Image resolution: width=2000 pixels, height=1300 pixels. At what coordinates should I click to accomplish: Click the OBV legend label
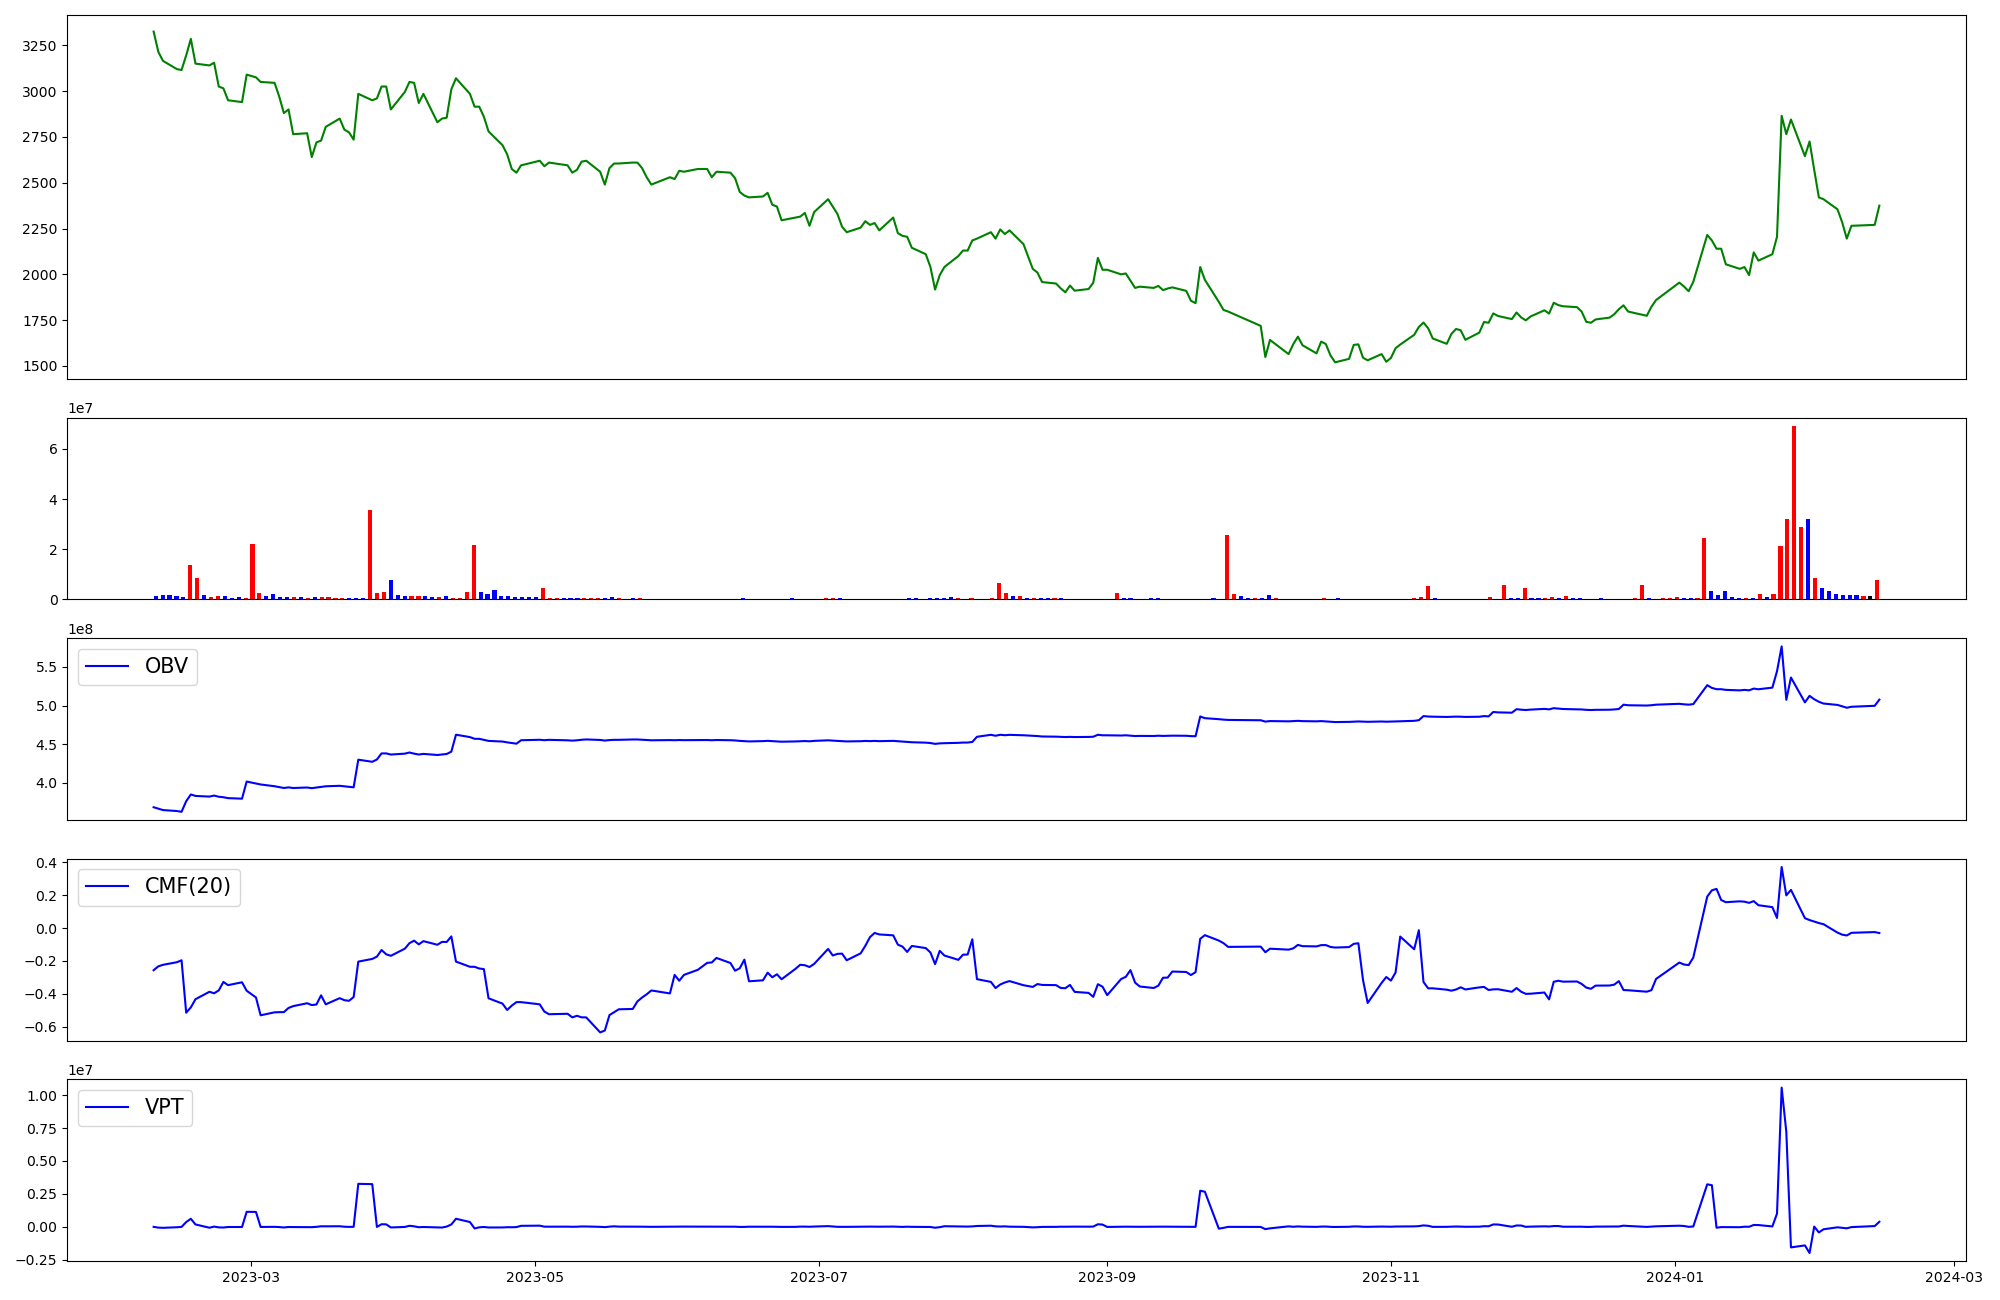pos(166,666)
